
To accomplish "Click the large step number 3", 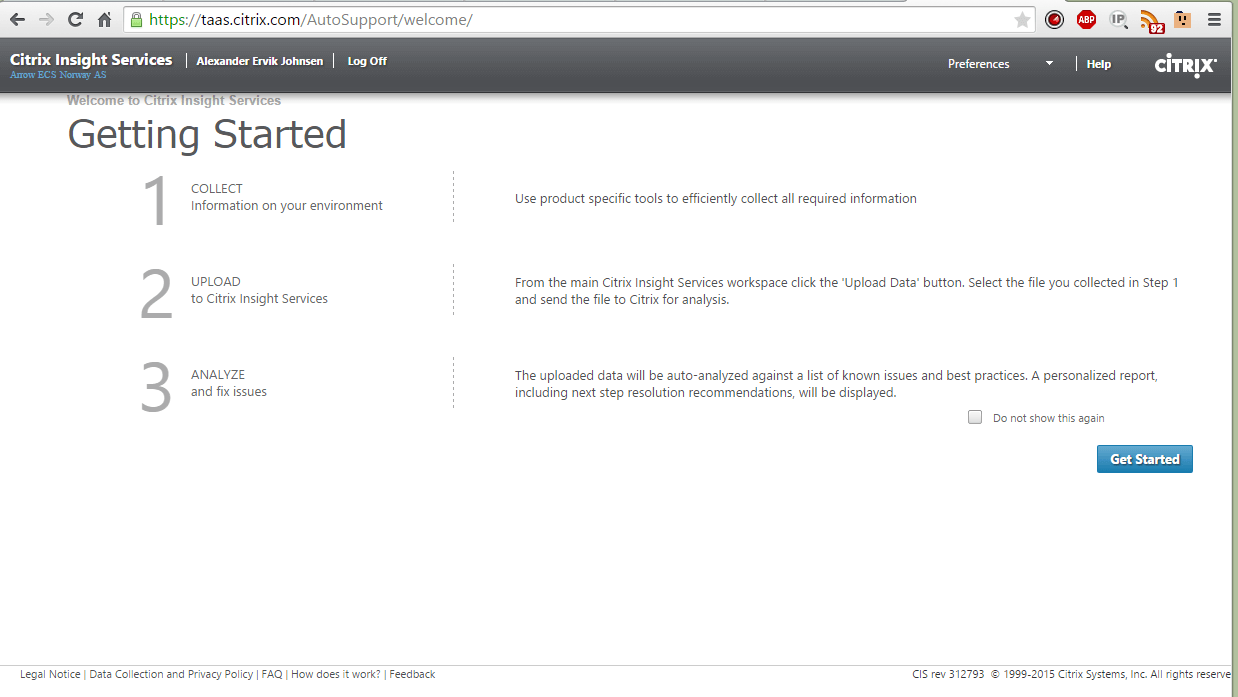I will (157, 388).
